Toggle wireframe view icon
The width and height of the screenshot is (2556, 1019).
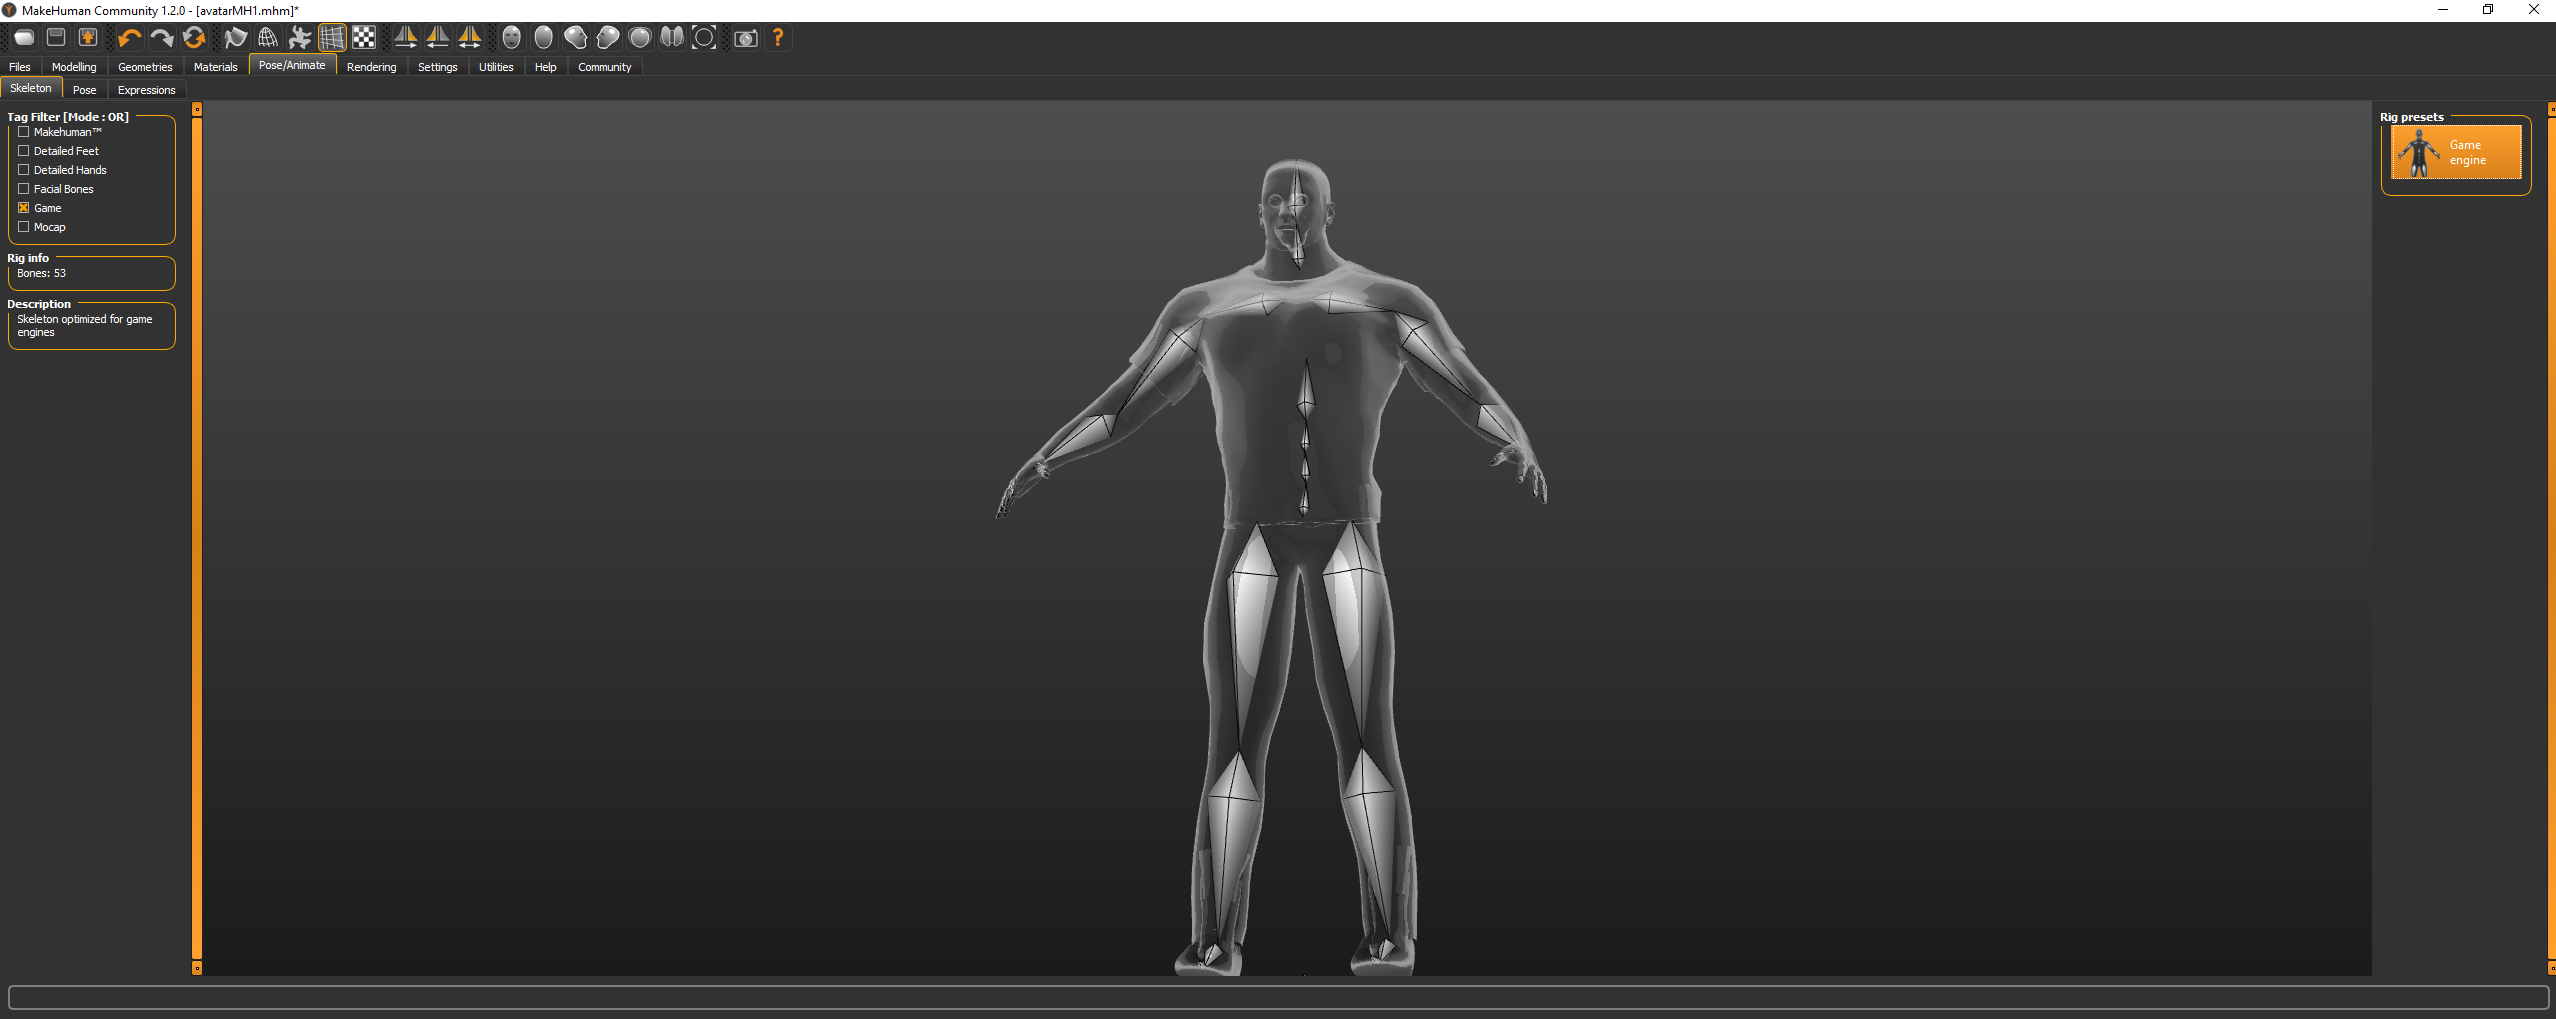click(268, 38)
